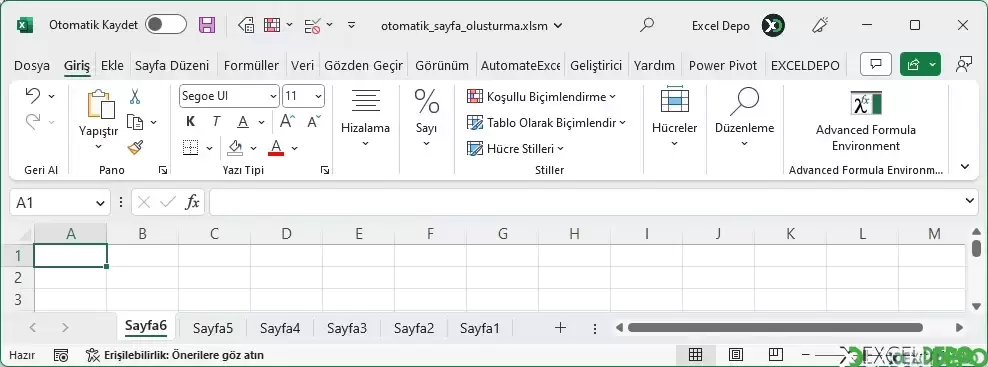
Task: Select column C header
Action: pos(214,234)
